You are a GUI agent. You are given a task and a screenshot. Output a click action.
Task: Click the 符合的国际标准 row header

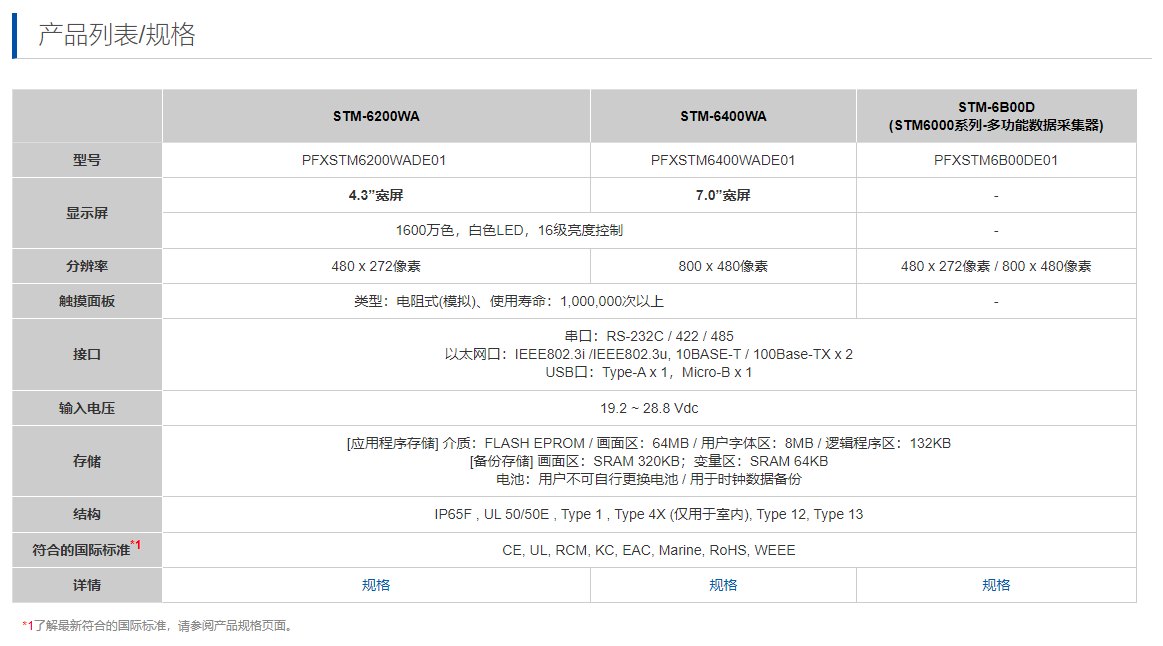[86, 549]
